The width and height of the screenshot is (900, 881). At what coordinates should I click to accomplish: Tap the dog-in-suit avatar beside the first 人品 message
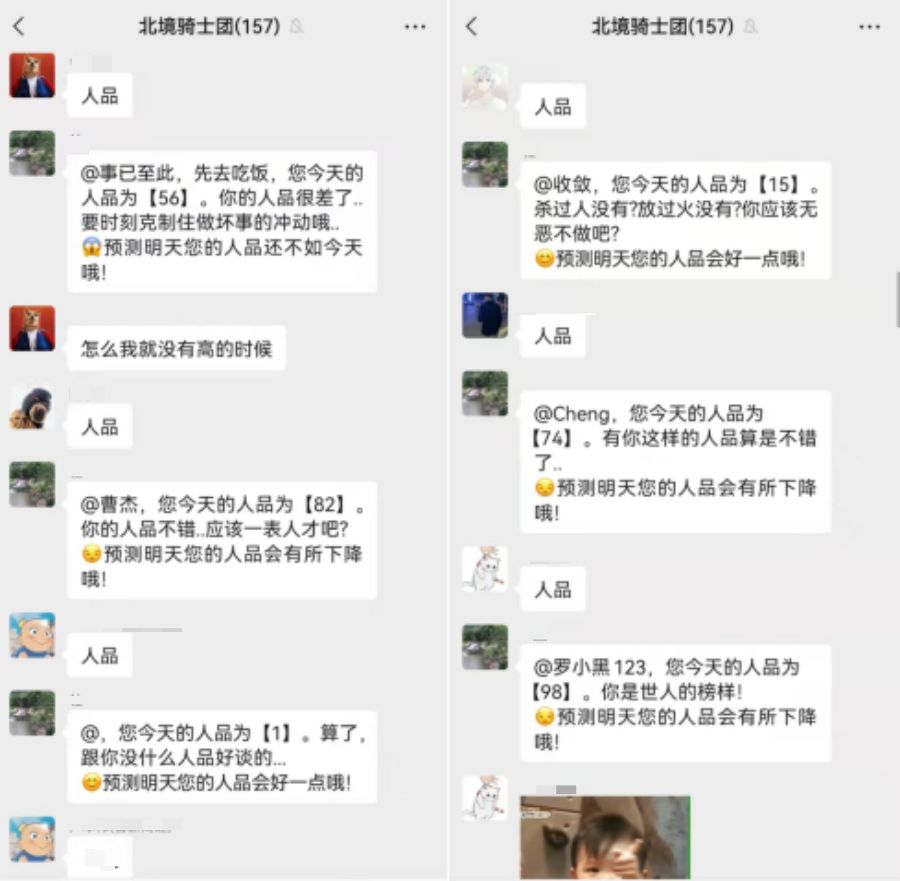click(33, 75)
